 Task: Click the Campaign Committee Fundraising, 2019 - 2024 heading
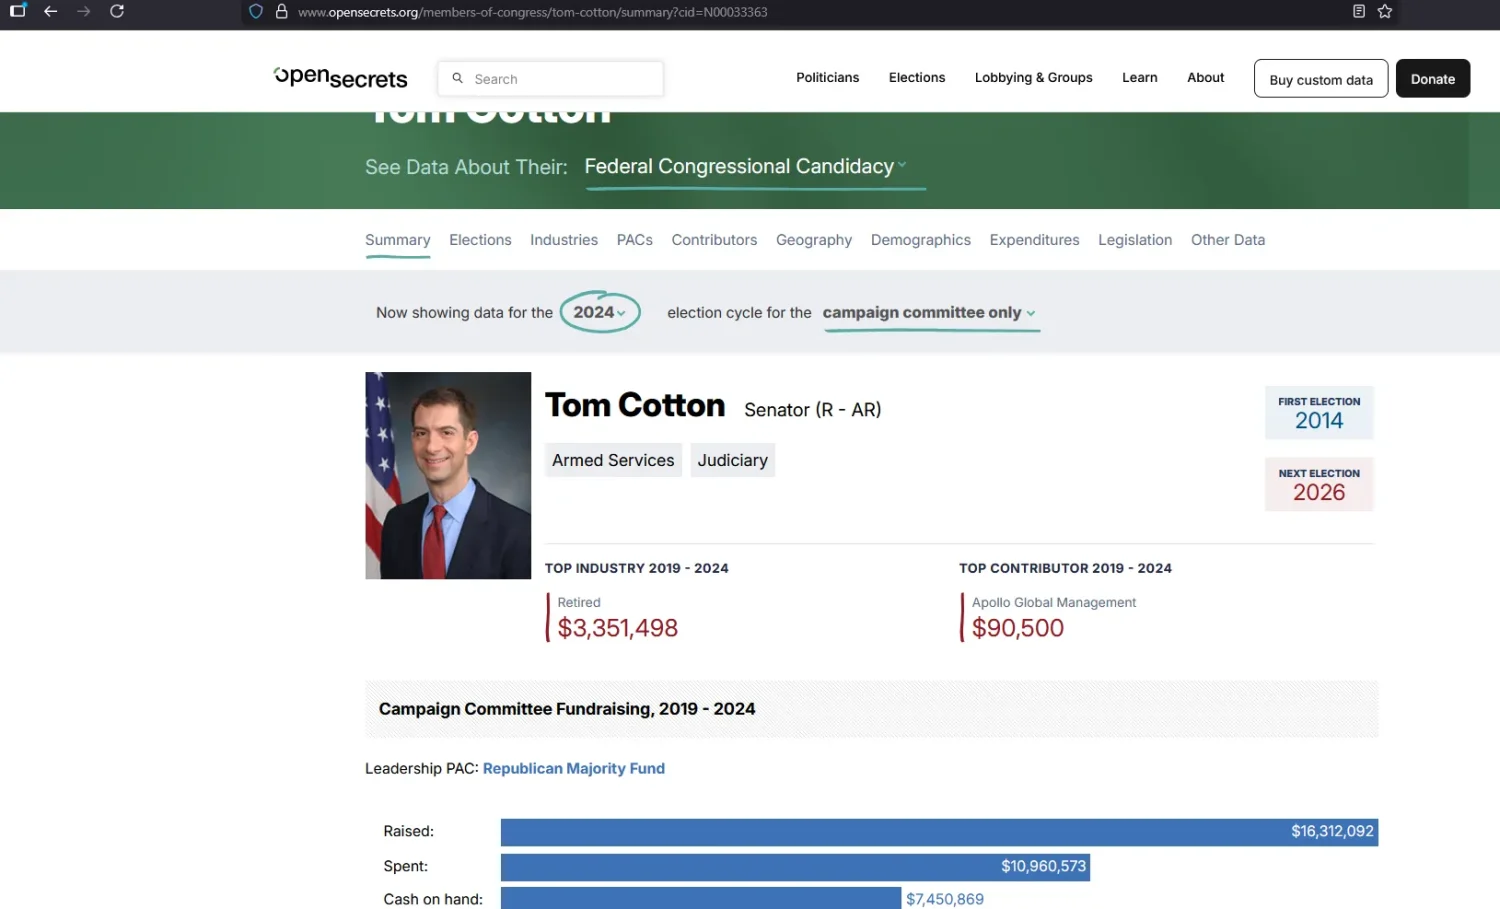coord(567,709)
